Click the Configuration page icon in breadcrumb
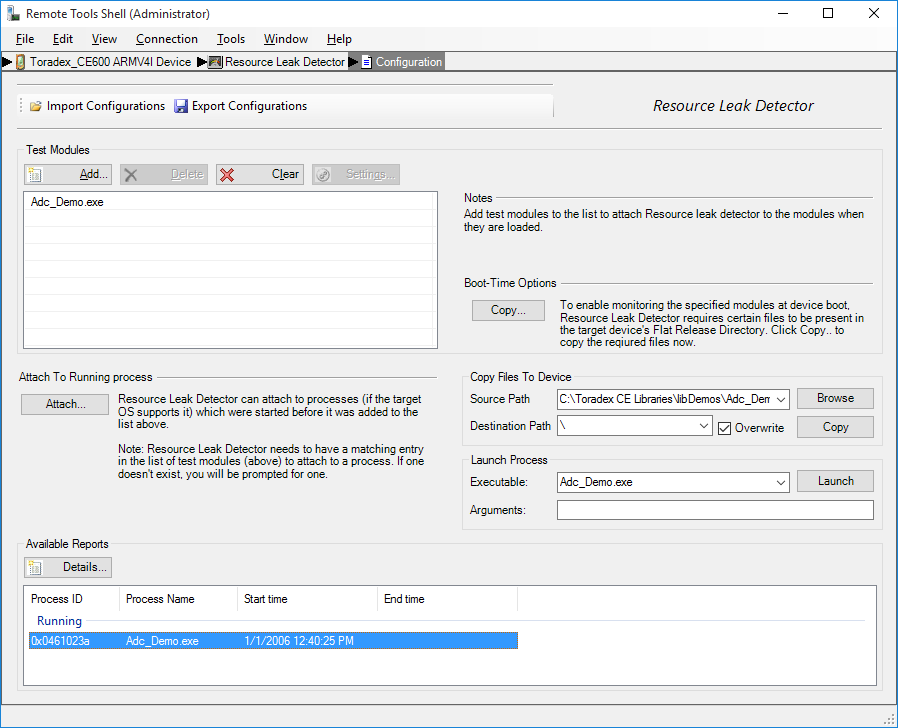This screenshot has width=898, height=728. [367, 62]
